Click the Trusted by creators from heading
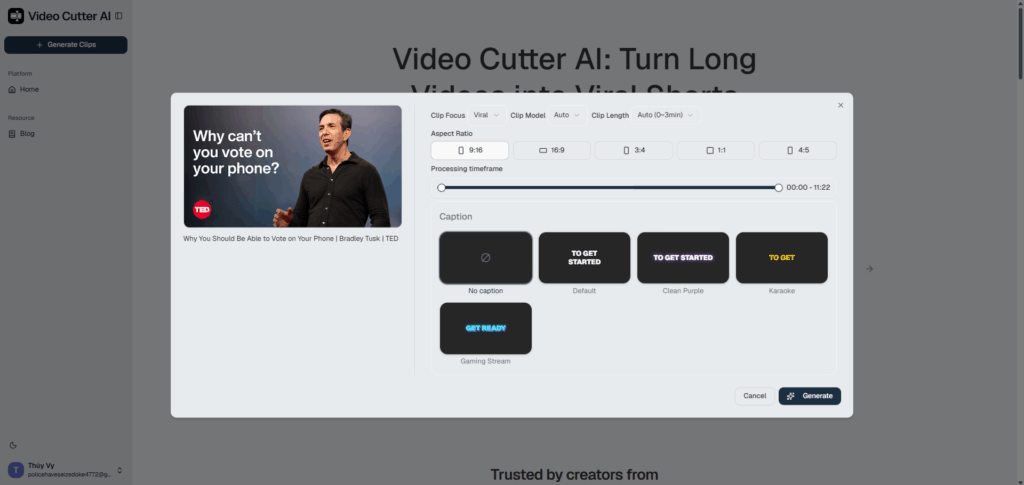 click(575, 475)
